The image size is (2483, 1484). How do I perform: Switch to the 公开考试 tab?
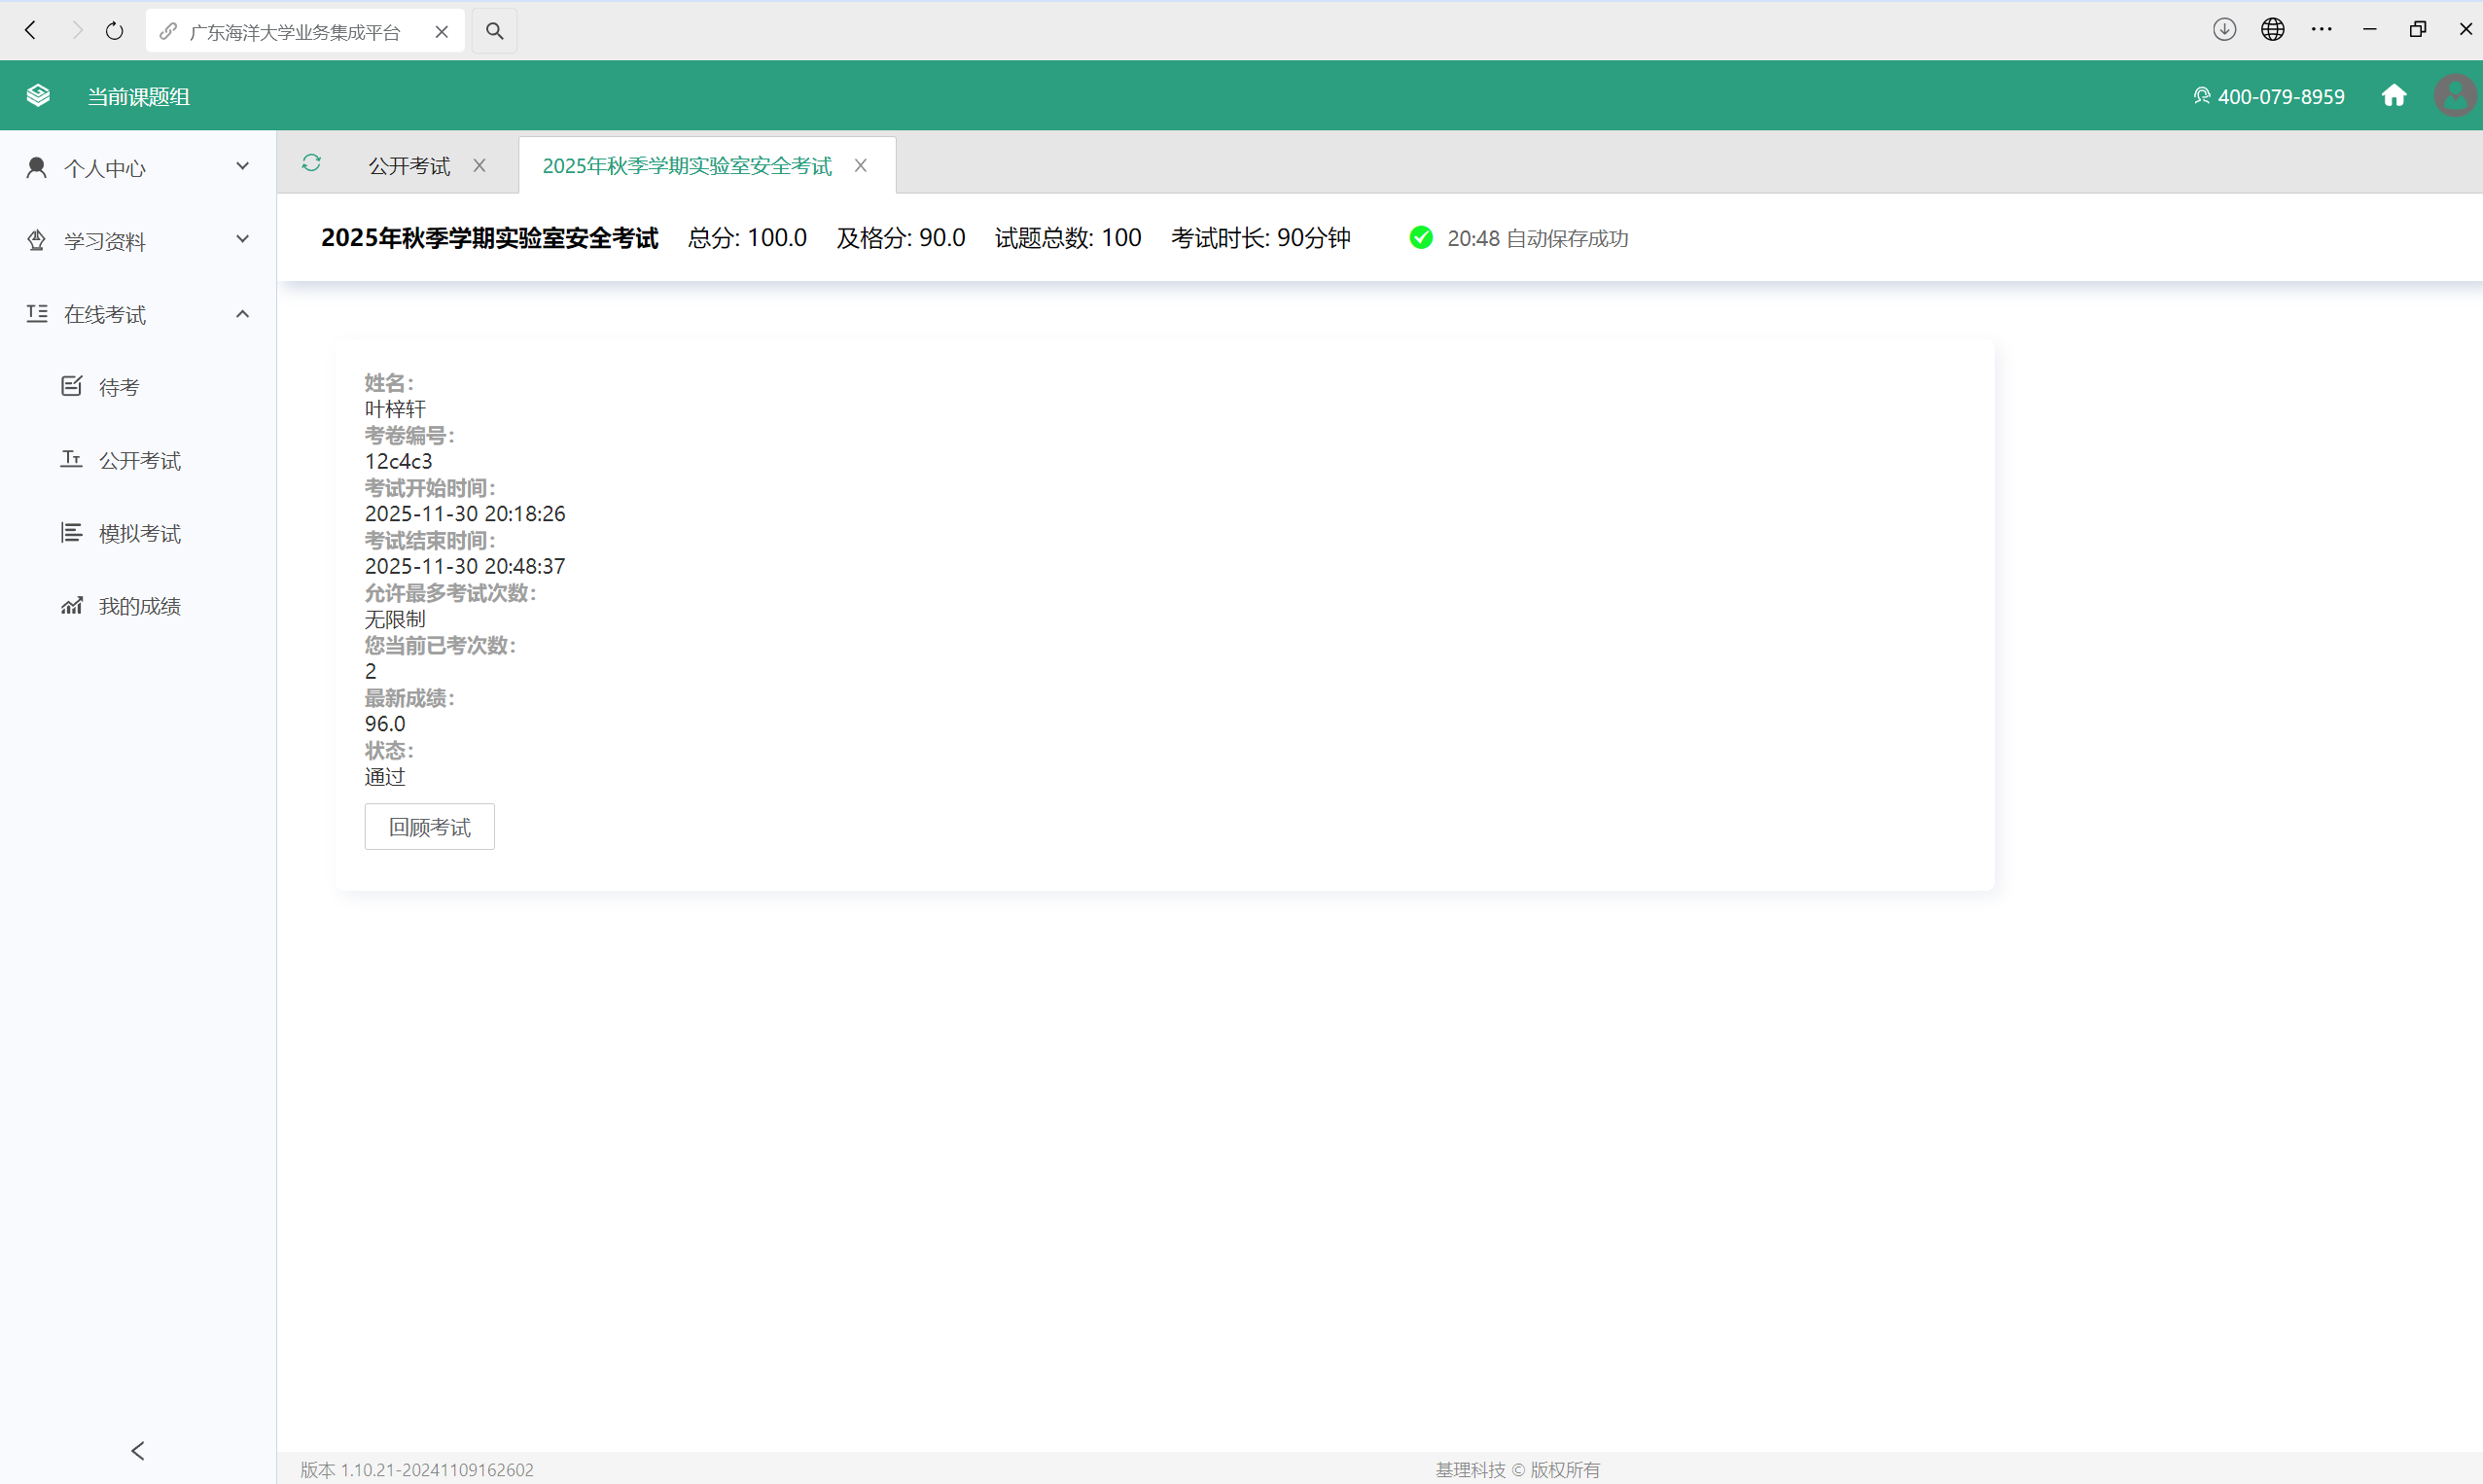[409, 166]
